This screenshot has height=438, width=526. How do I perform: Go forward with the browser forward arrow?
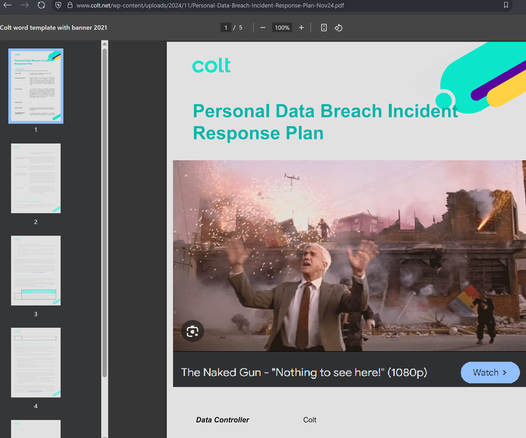(24, 5)
